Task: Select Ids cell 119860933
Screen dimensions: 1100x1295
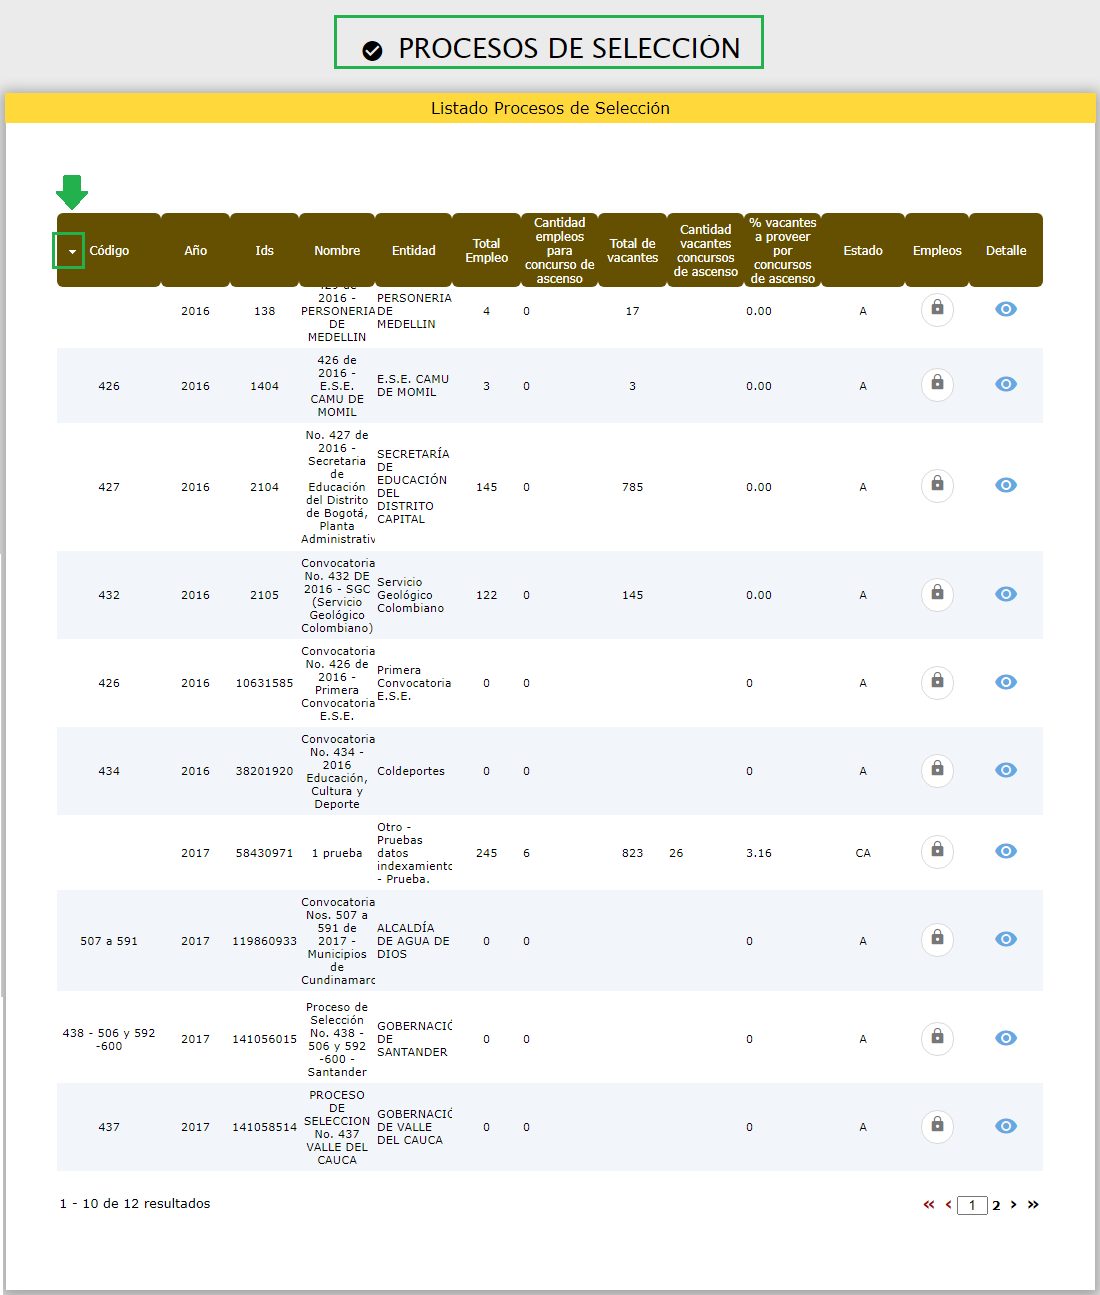Action: [x=264, y=941]
